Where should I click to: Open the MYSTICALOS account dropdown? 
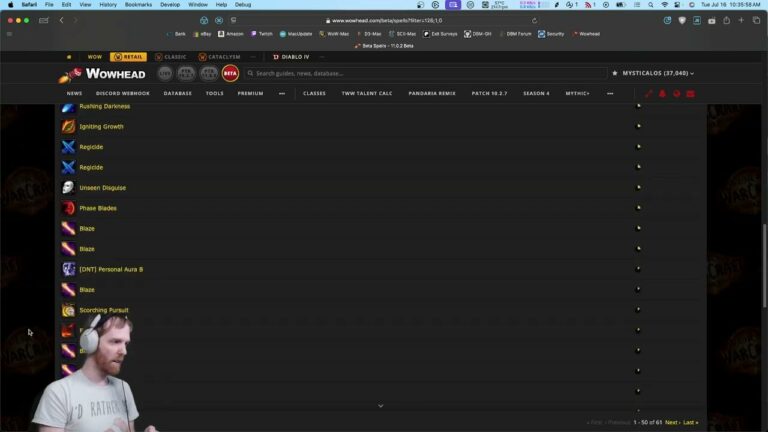point(658,73)
